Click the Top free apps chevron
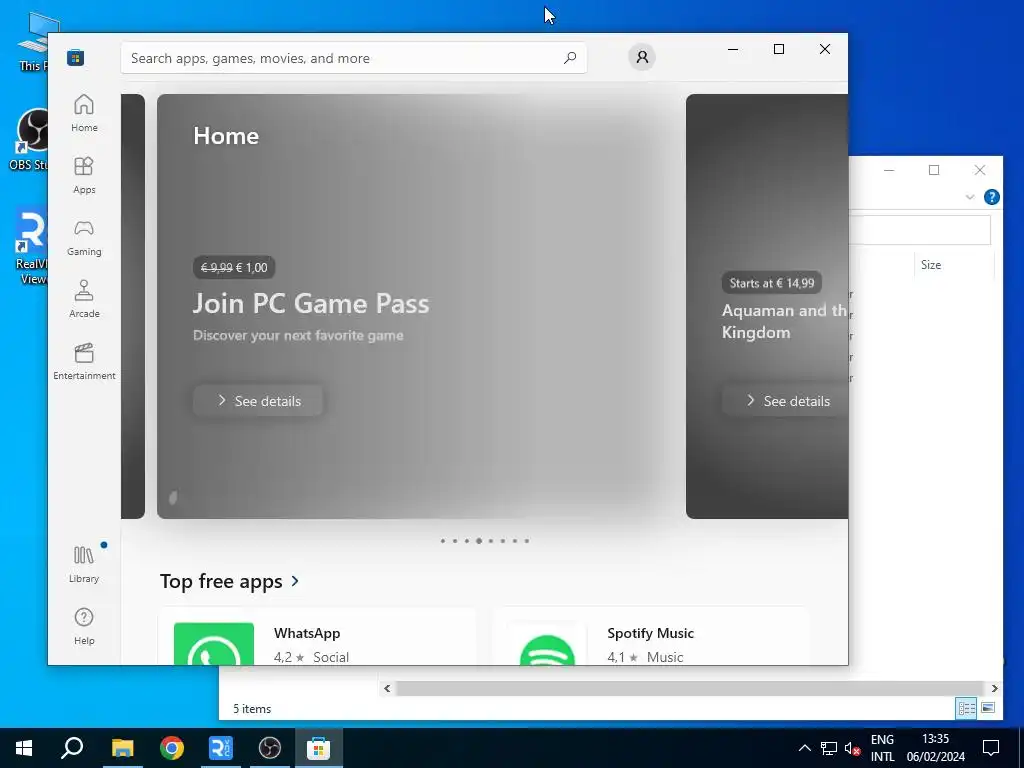The width and height of the screenshot is (1024, 768). click(295, 581)
